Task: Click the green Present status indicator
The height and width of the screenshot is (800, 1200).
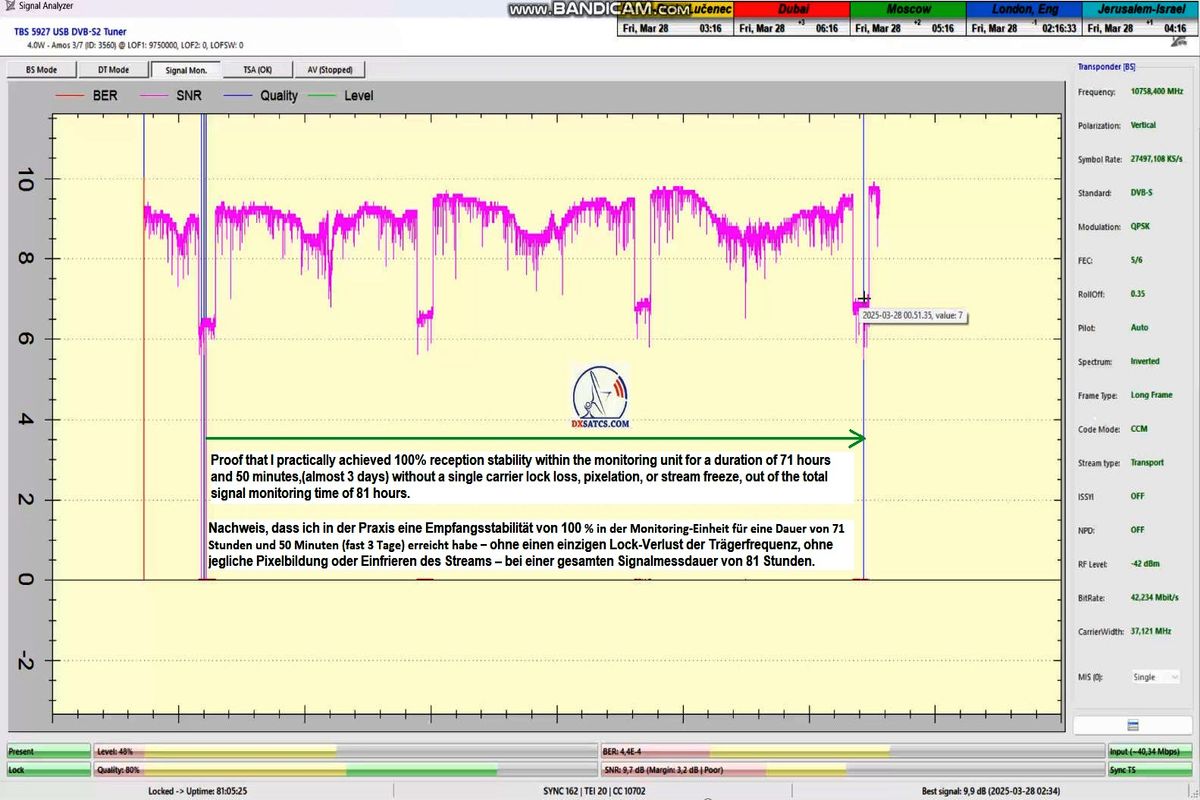Action: click(x=48, y=751)
